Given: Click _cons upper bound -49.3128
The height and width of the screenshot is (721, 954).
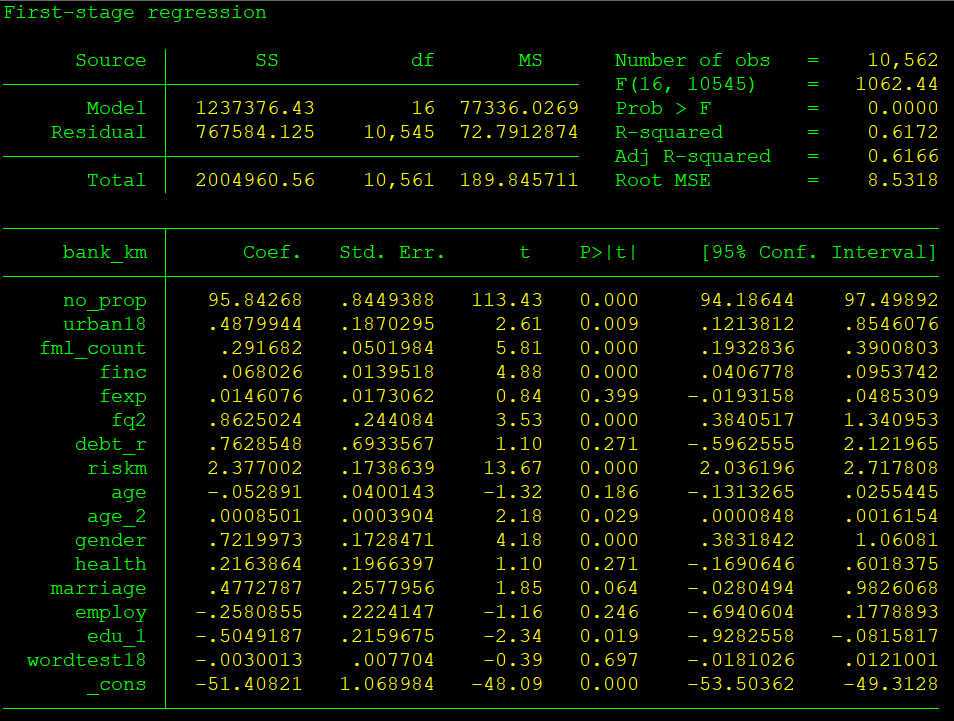Looking at the screenshot, I should 891,684.
